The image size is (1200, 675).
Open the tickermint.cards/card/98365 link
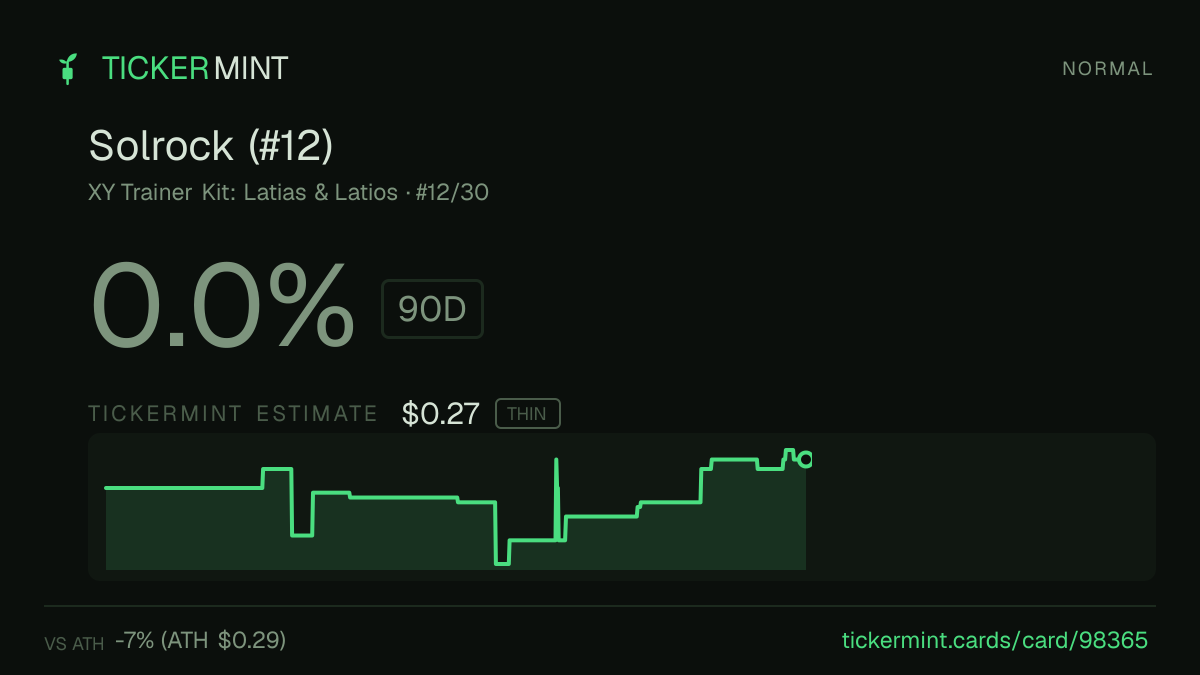tap(995, 640)
